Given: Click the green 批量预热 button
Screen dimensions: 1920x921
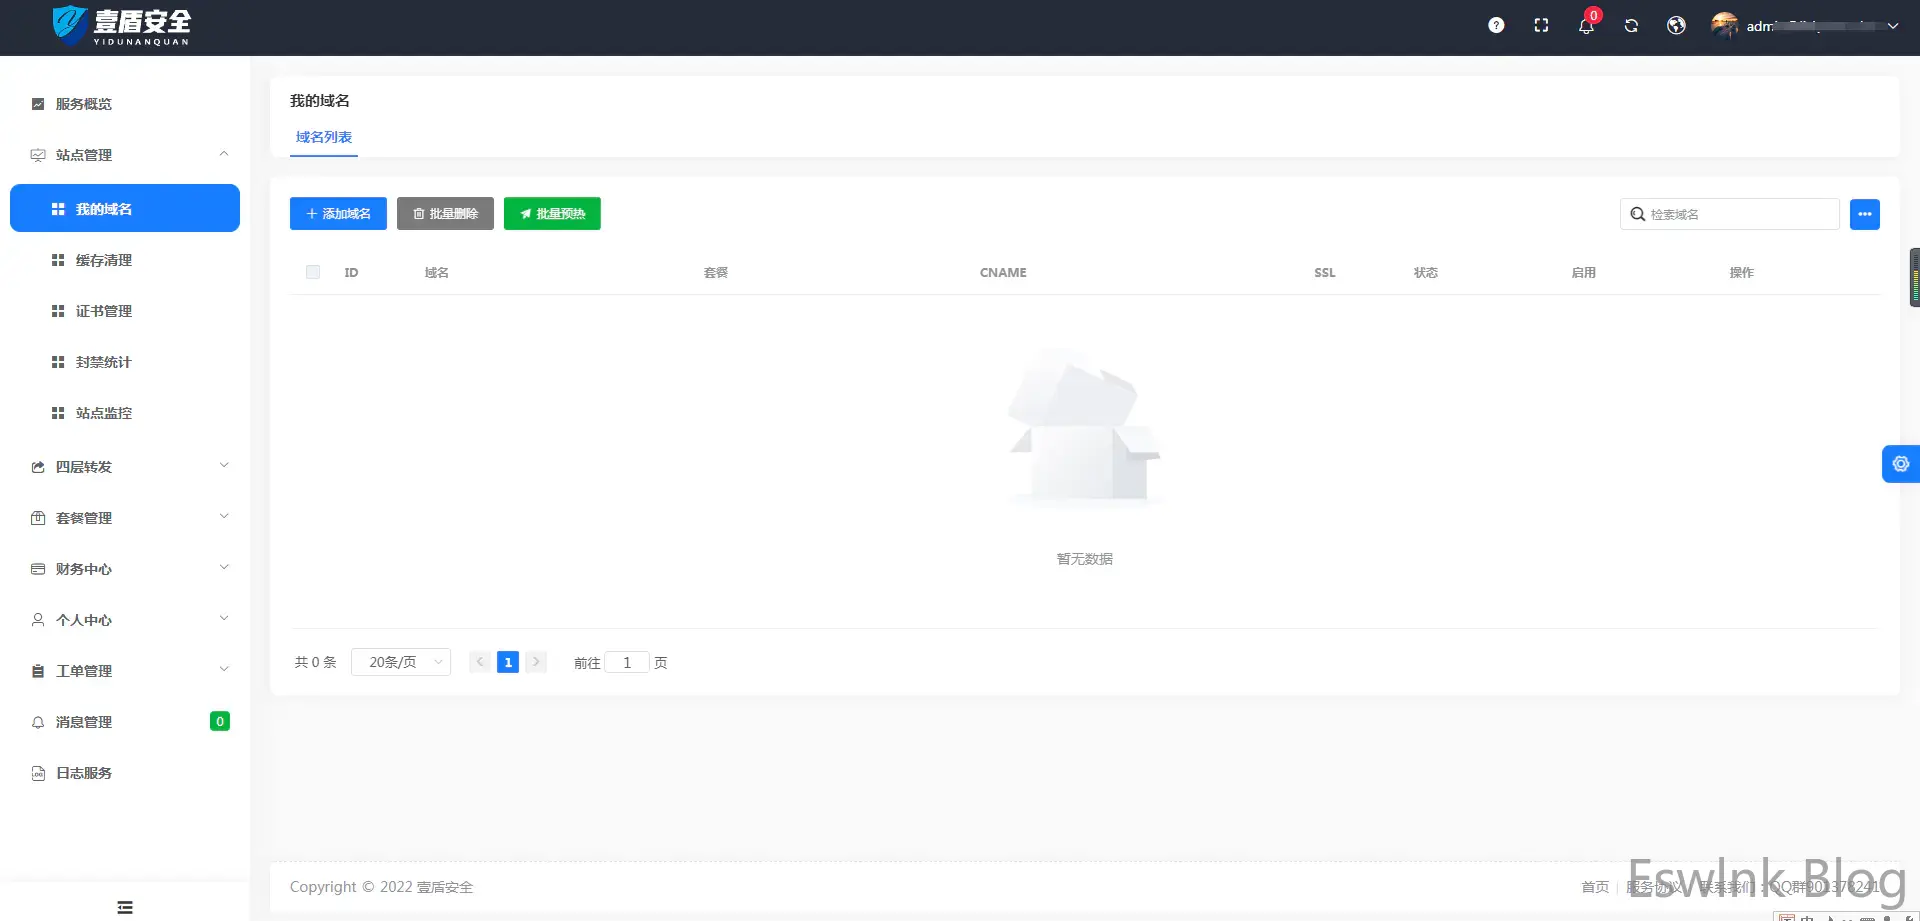Looking at the screenshot, I should point(552,214).
